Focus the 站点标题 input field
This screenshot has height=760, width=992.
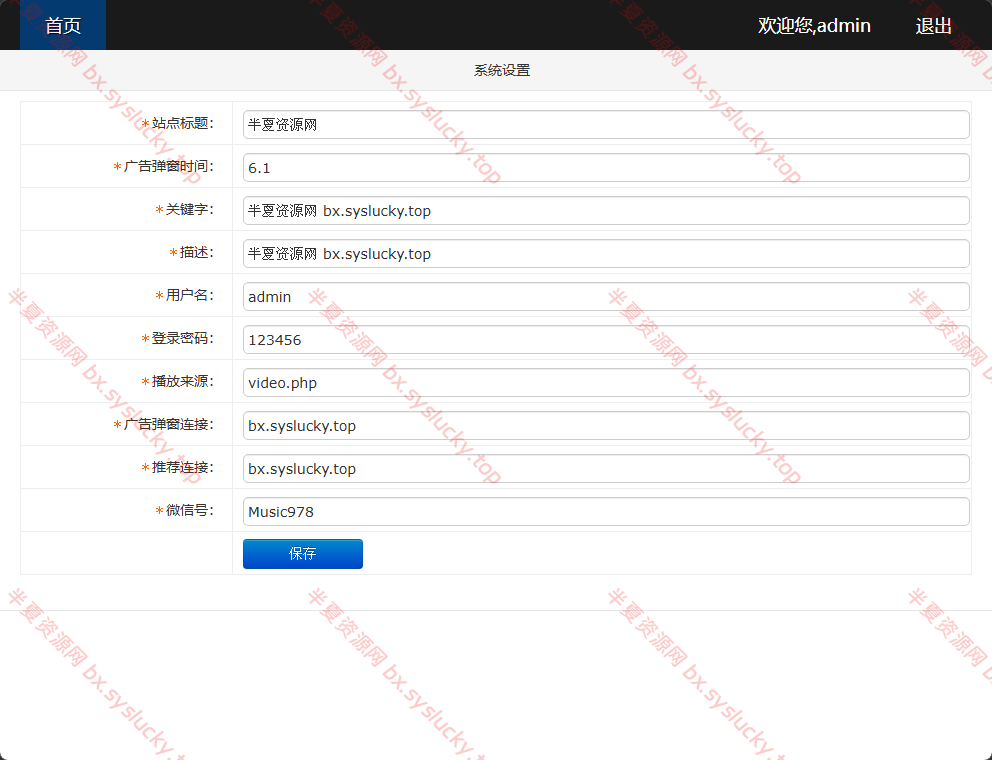coord(606,125)
